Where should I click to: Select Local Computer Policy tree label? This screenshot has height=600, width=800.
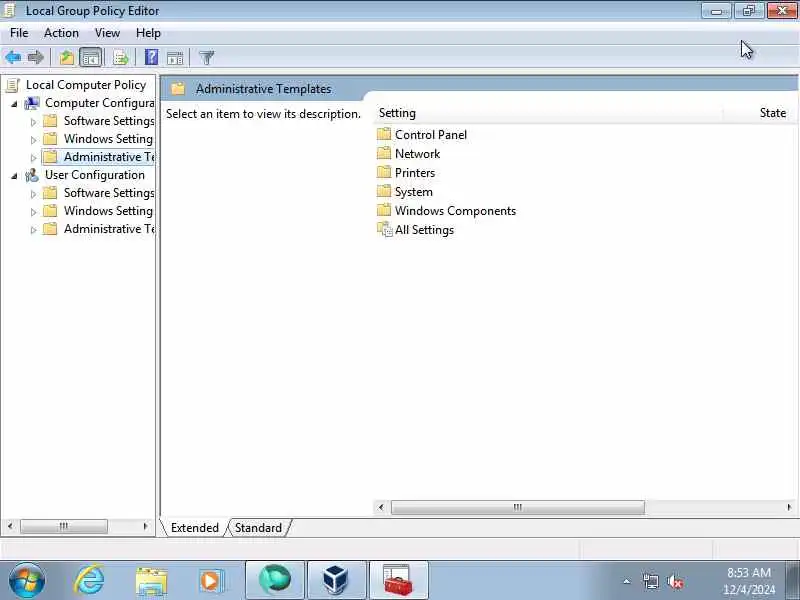(x=86, y=85)
